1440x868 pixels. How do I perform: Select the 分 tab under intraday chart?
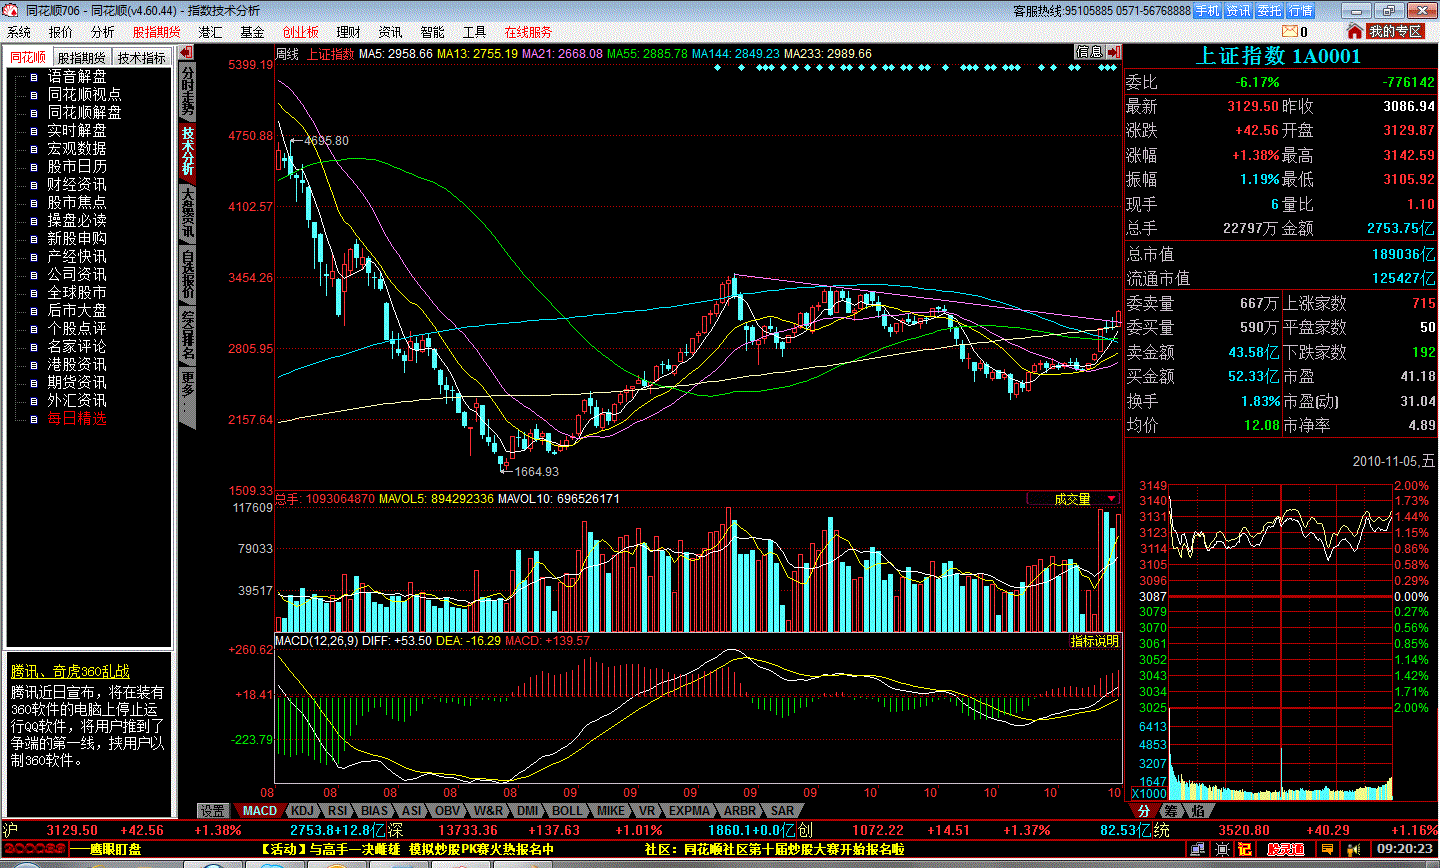[1144, 811]
